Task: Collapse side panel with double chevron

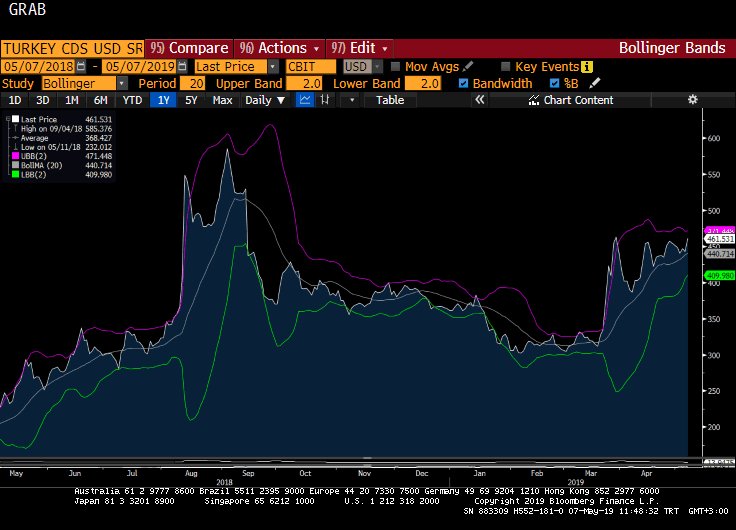Action: [479, 100]
